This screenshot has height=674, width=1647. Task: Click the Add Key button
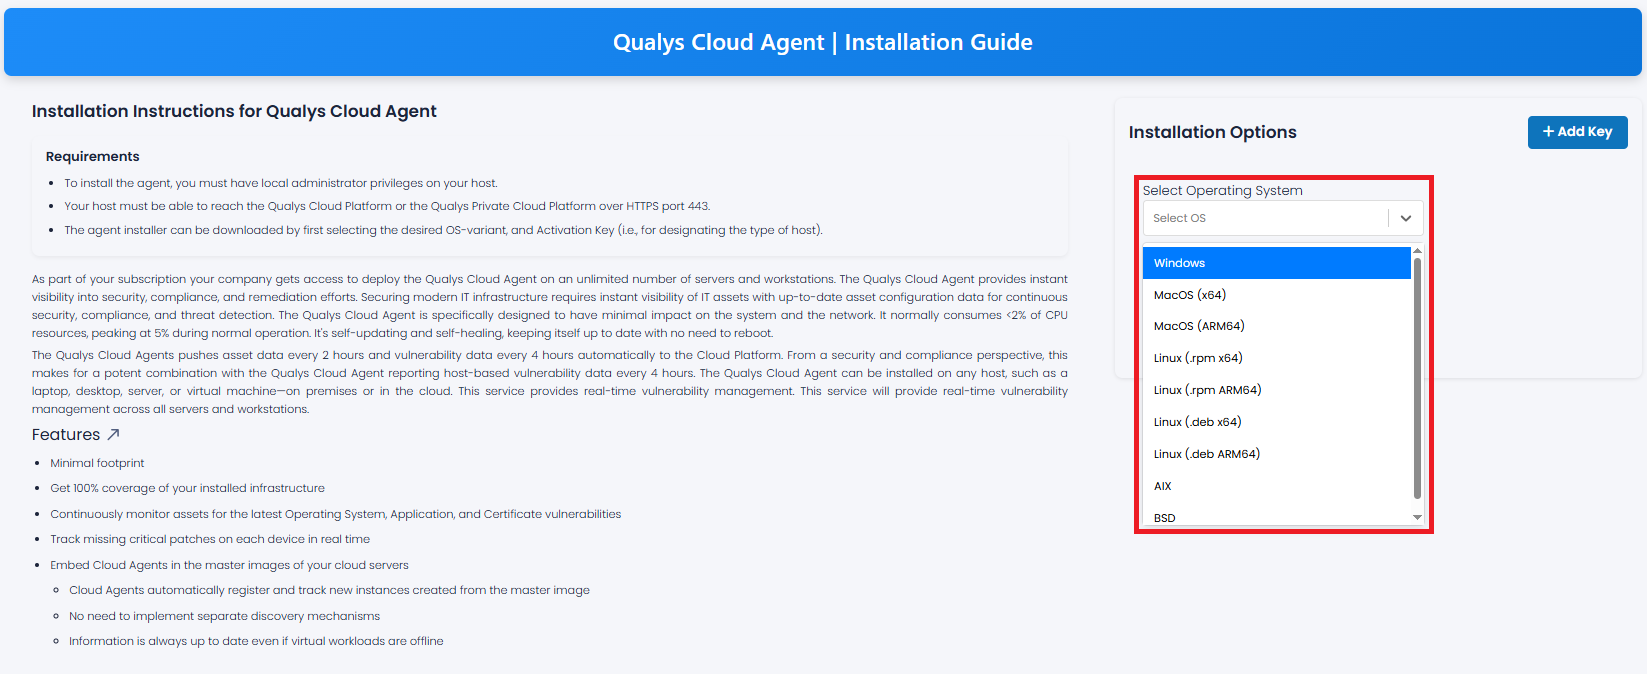[1577, 132]
